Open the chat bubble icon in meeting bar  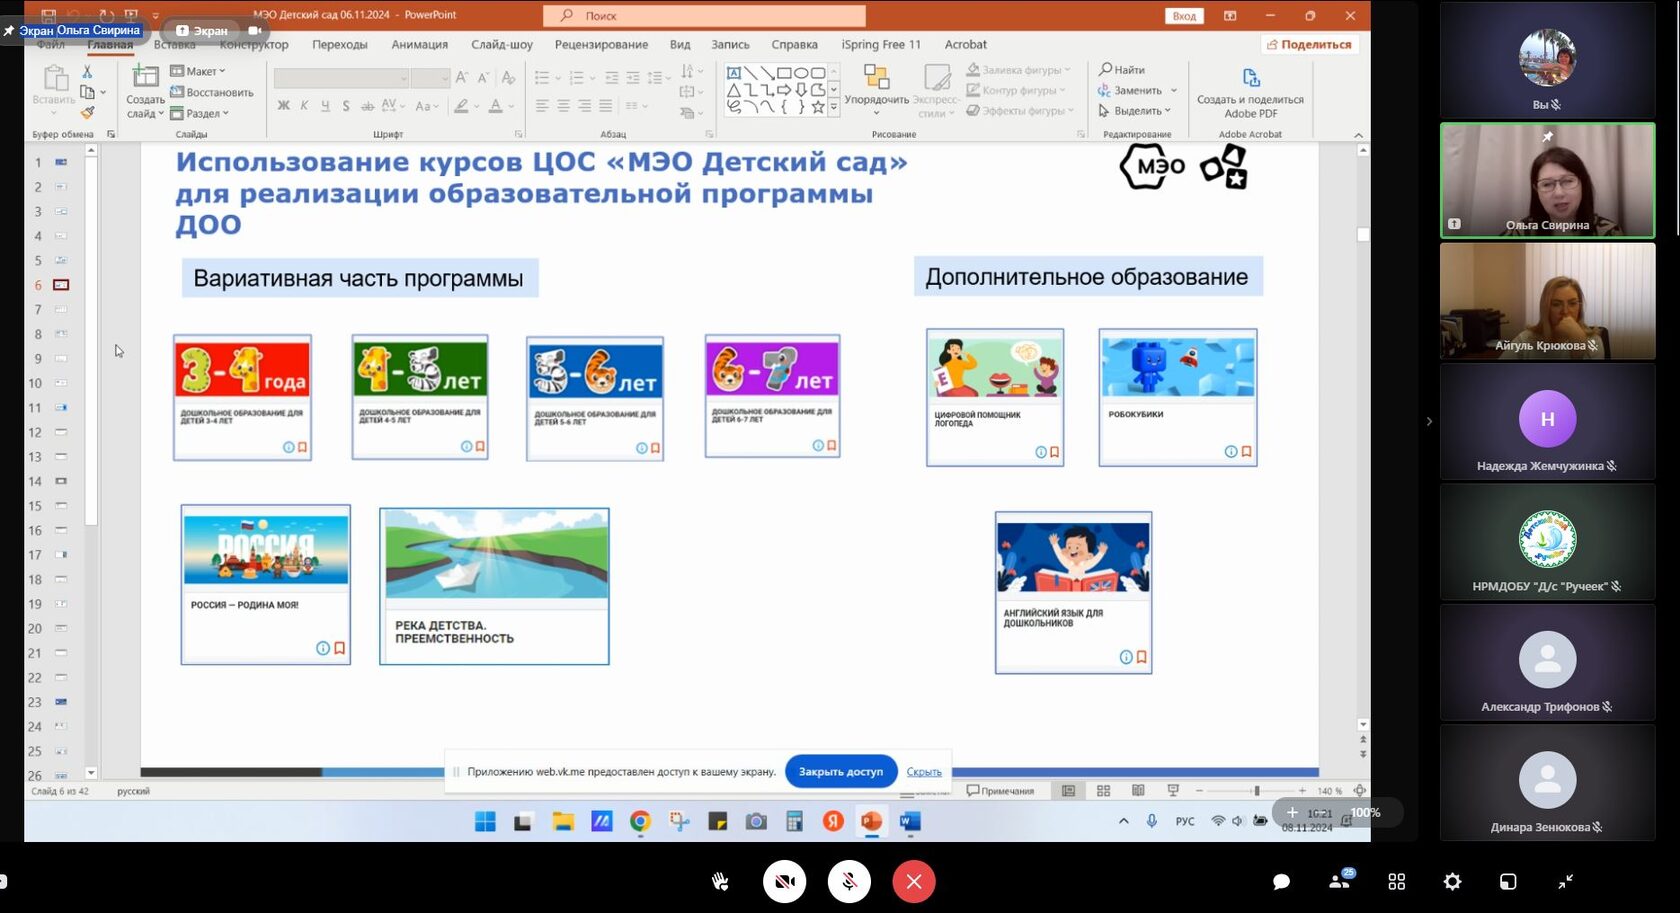tap(1281, 881)
